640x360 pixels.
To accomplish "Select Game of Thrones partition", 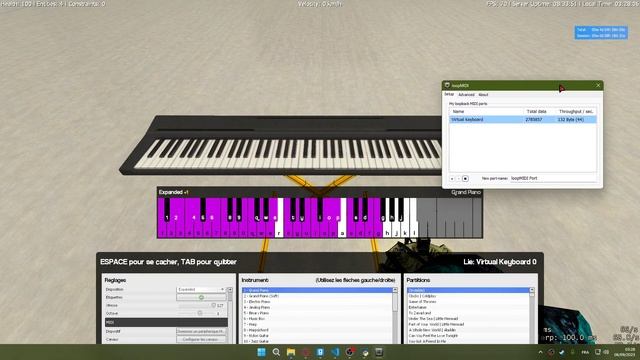I will click(x=469, y=302).
